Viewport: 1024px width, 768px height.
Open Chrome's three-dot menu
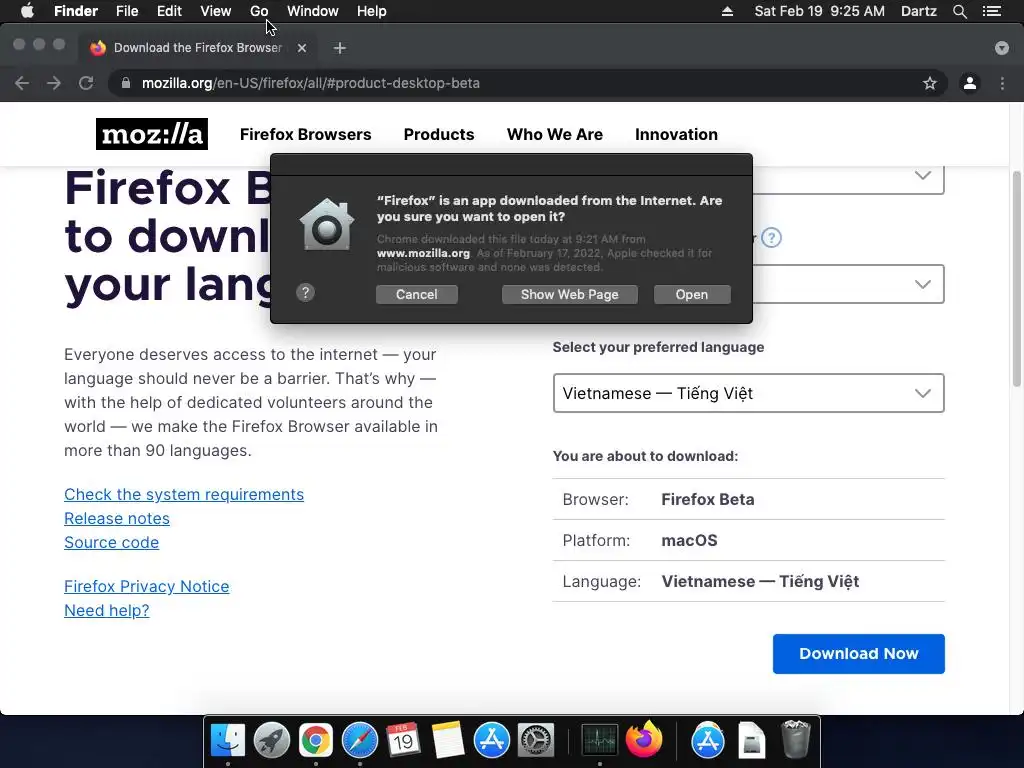(1002, 83)
